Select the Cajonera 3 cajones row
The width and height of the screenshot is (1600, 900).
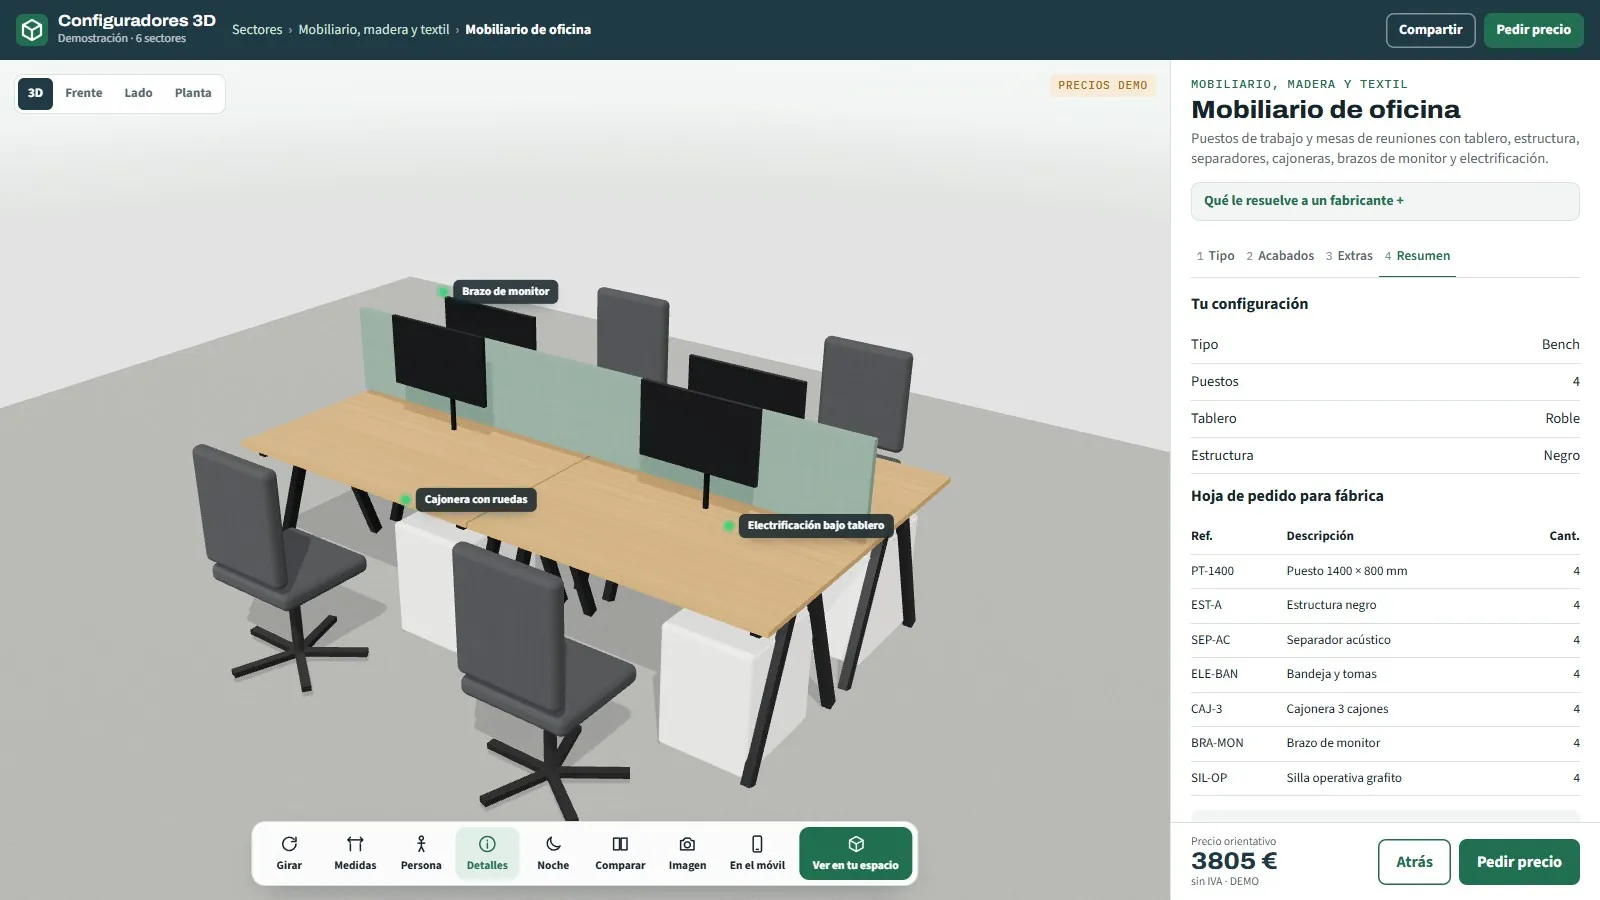[1385, 709]
